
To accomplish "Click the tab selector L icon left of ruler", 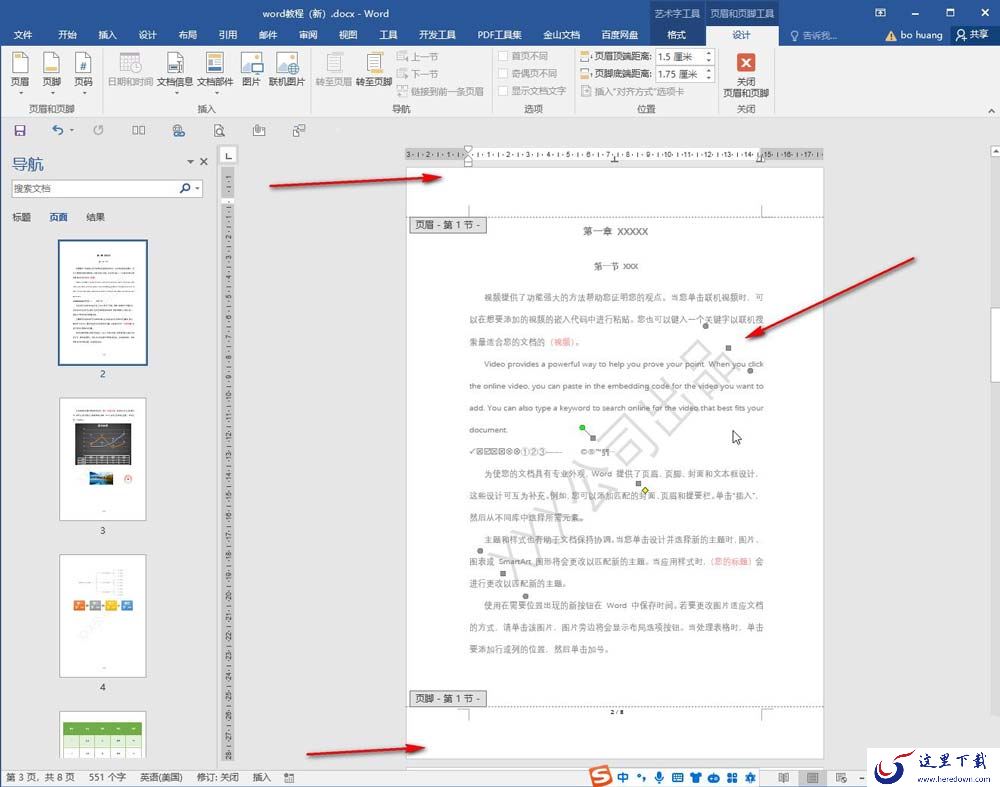I will (228, 155).
